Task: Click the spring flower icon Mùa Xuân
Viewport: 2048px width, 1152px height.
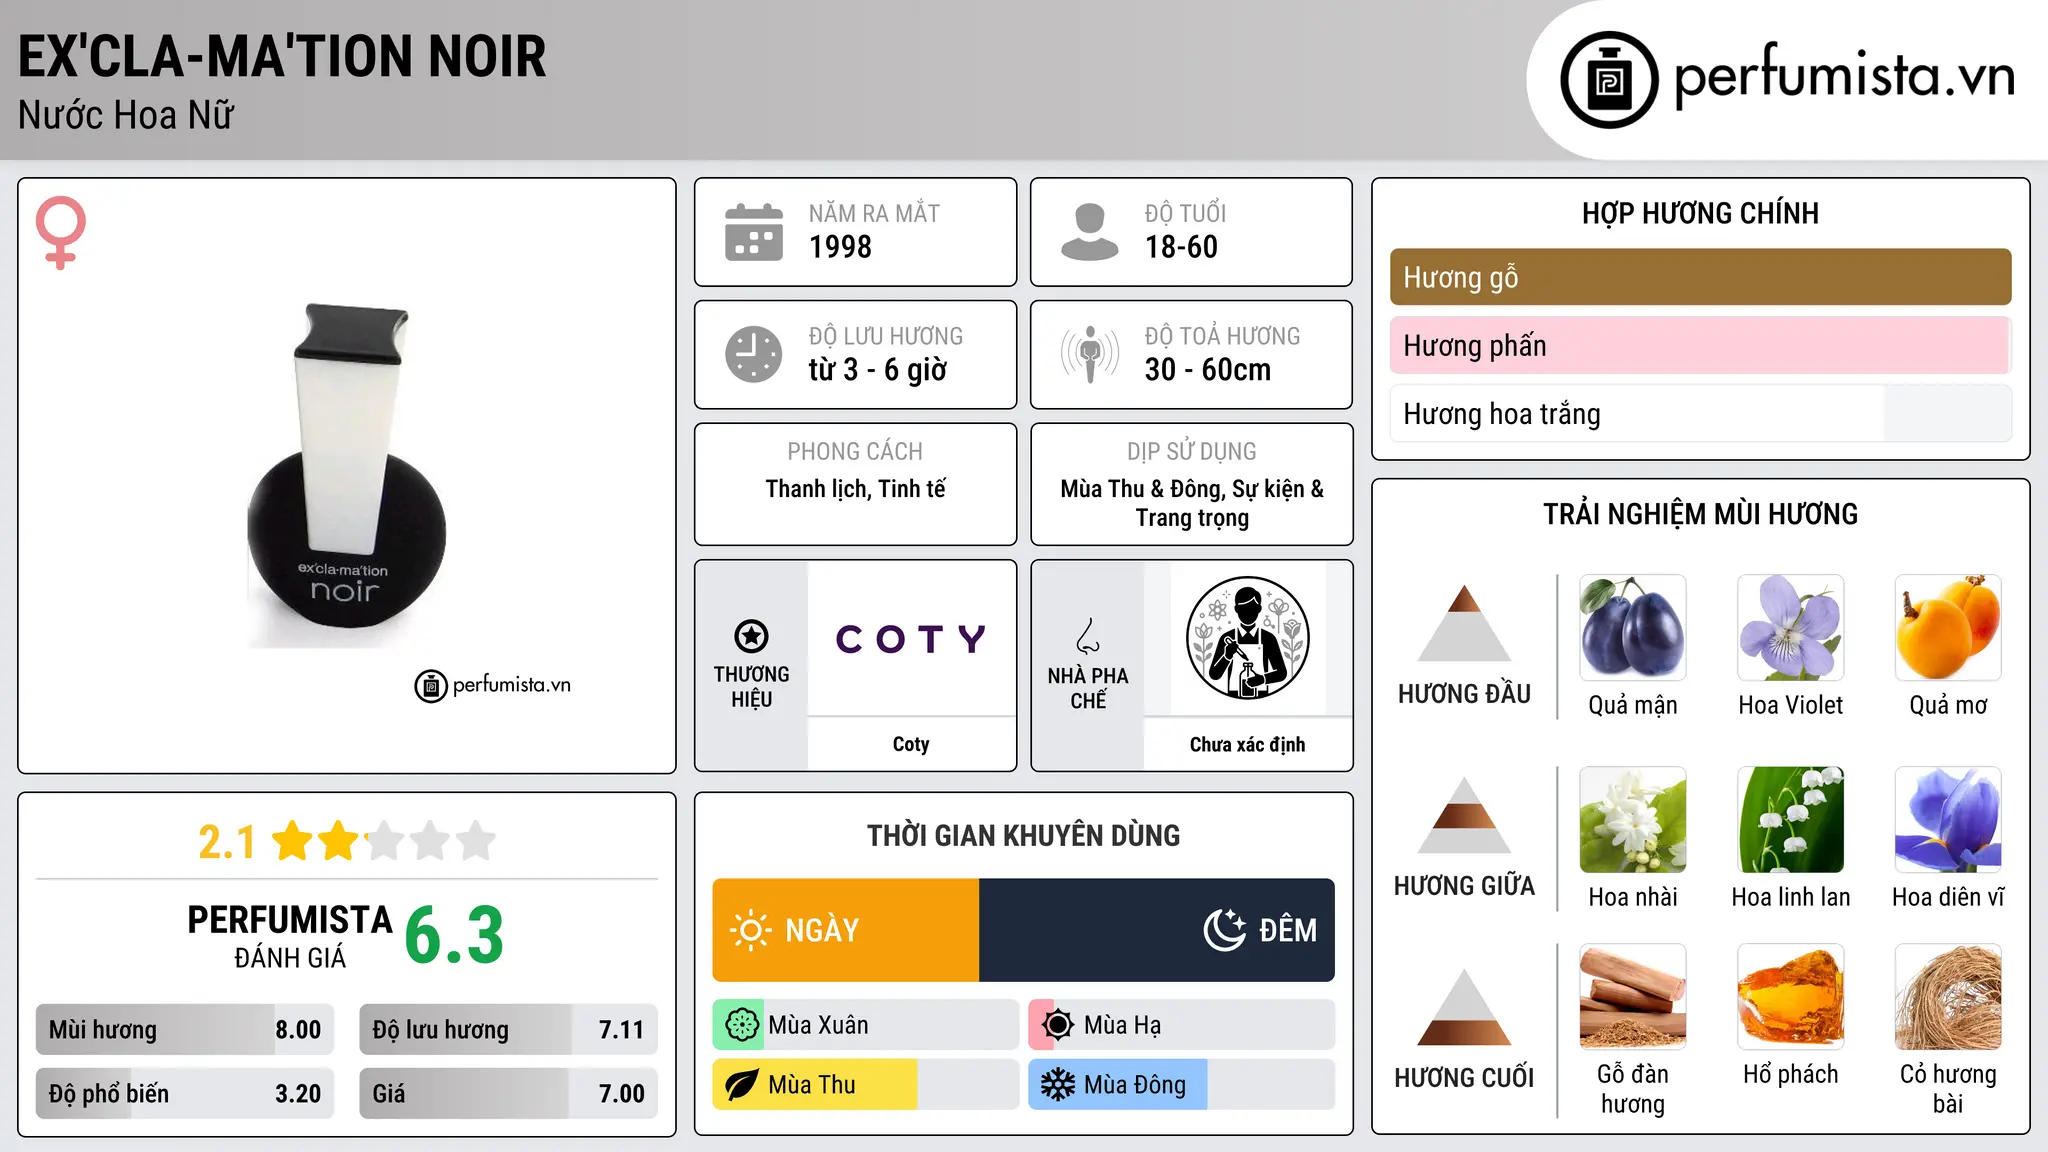Action: click(x=741, y=1025)
